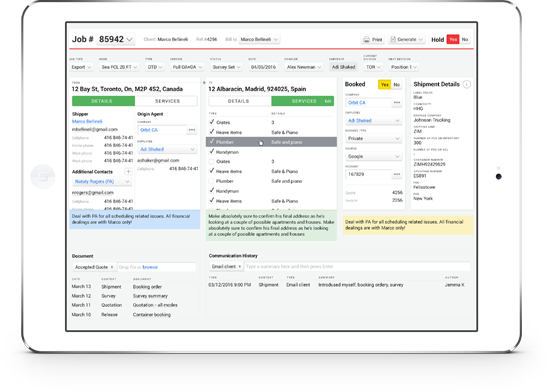Open Shipper link Marco Bellineli
This screenshot has width=547, height=391.
click(x=87, y=121)
